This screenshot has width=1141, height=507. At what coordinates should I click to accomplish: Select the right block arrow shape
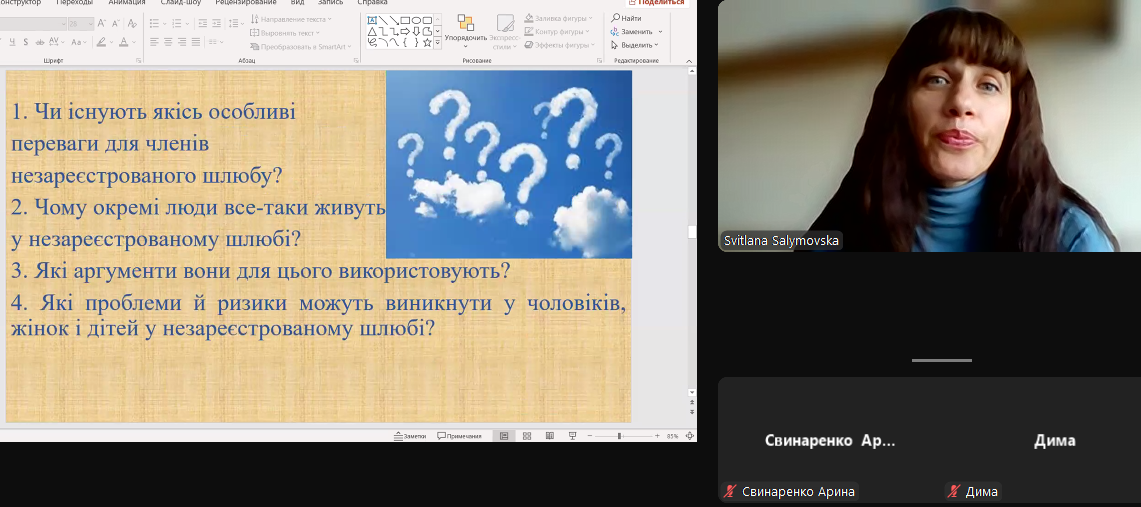tap(405, 32)
